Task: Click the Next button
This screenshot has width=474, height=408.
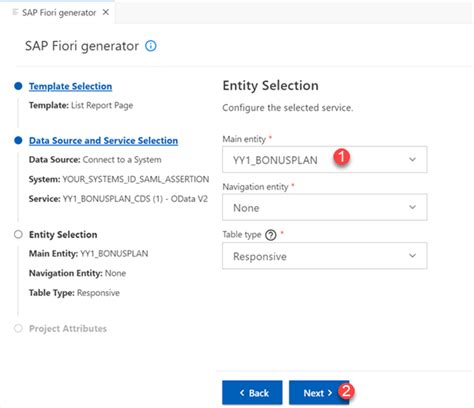Action: click(319, 393)
